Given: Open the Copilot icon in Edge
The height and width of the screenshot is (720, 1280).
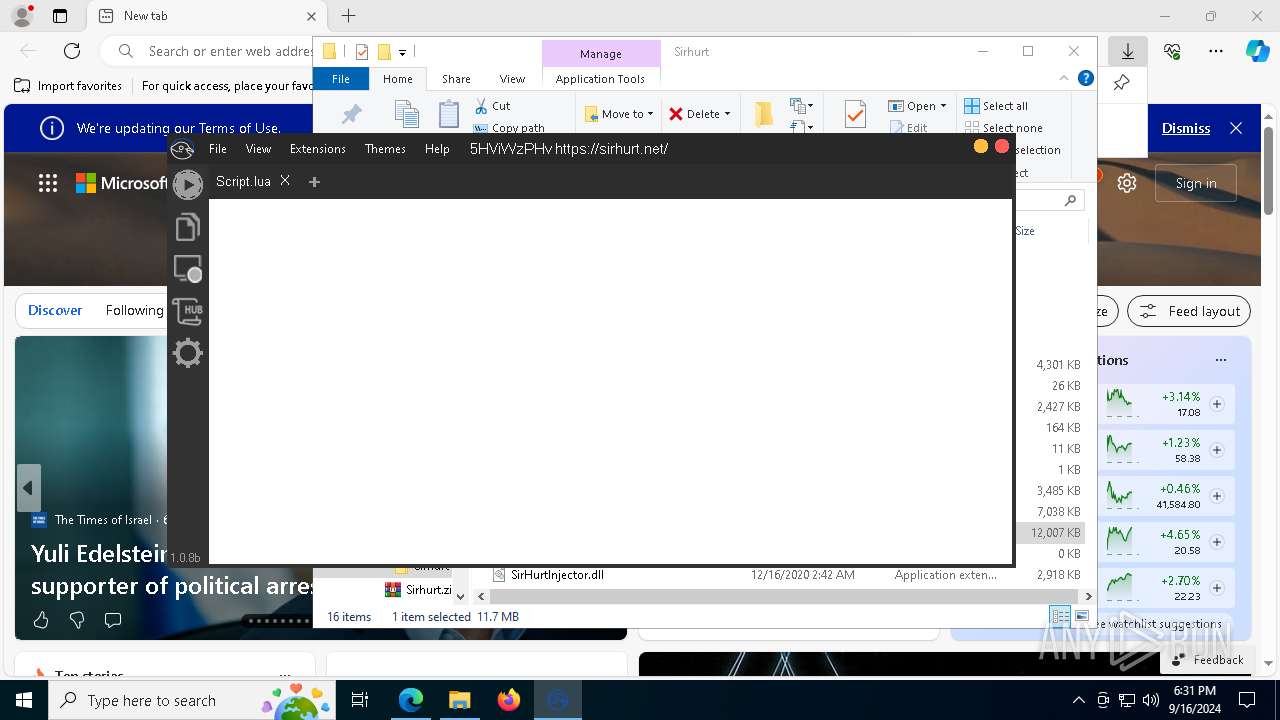Looking at the screenshot, I should click(x=1257, y=51).
